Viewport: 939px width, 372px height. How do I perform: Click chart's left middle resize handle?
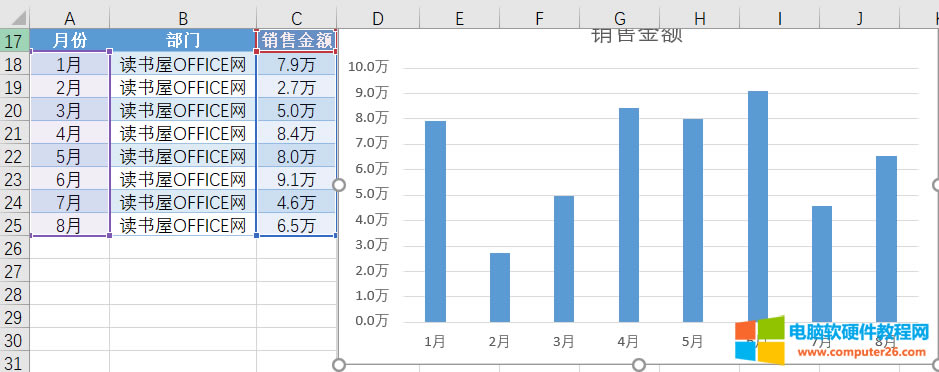click(x=338, y=185)
